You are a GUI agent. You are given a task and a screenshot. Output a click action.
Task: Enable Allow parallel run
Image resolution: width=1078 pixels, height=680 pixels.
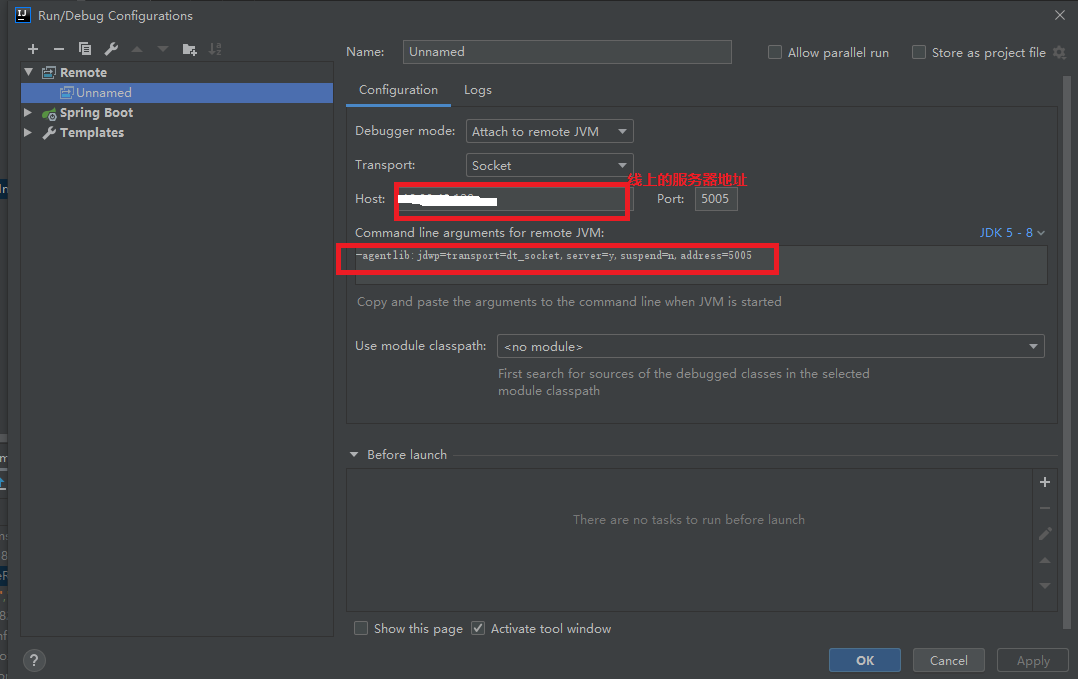point(775,53)
